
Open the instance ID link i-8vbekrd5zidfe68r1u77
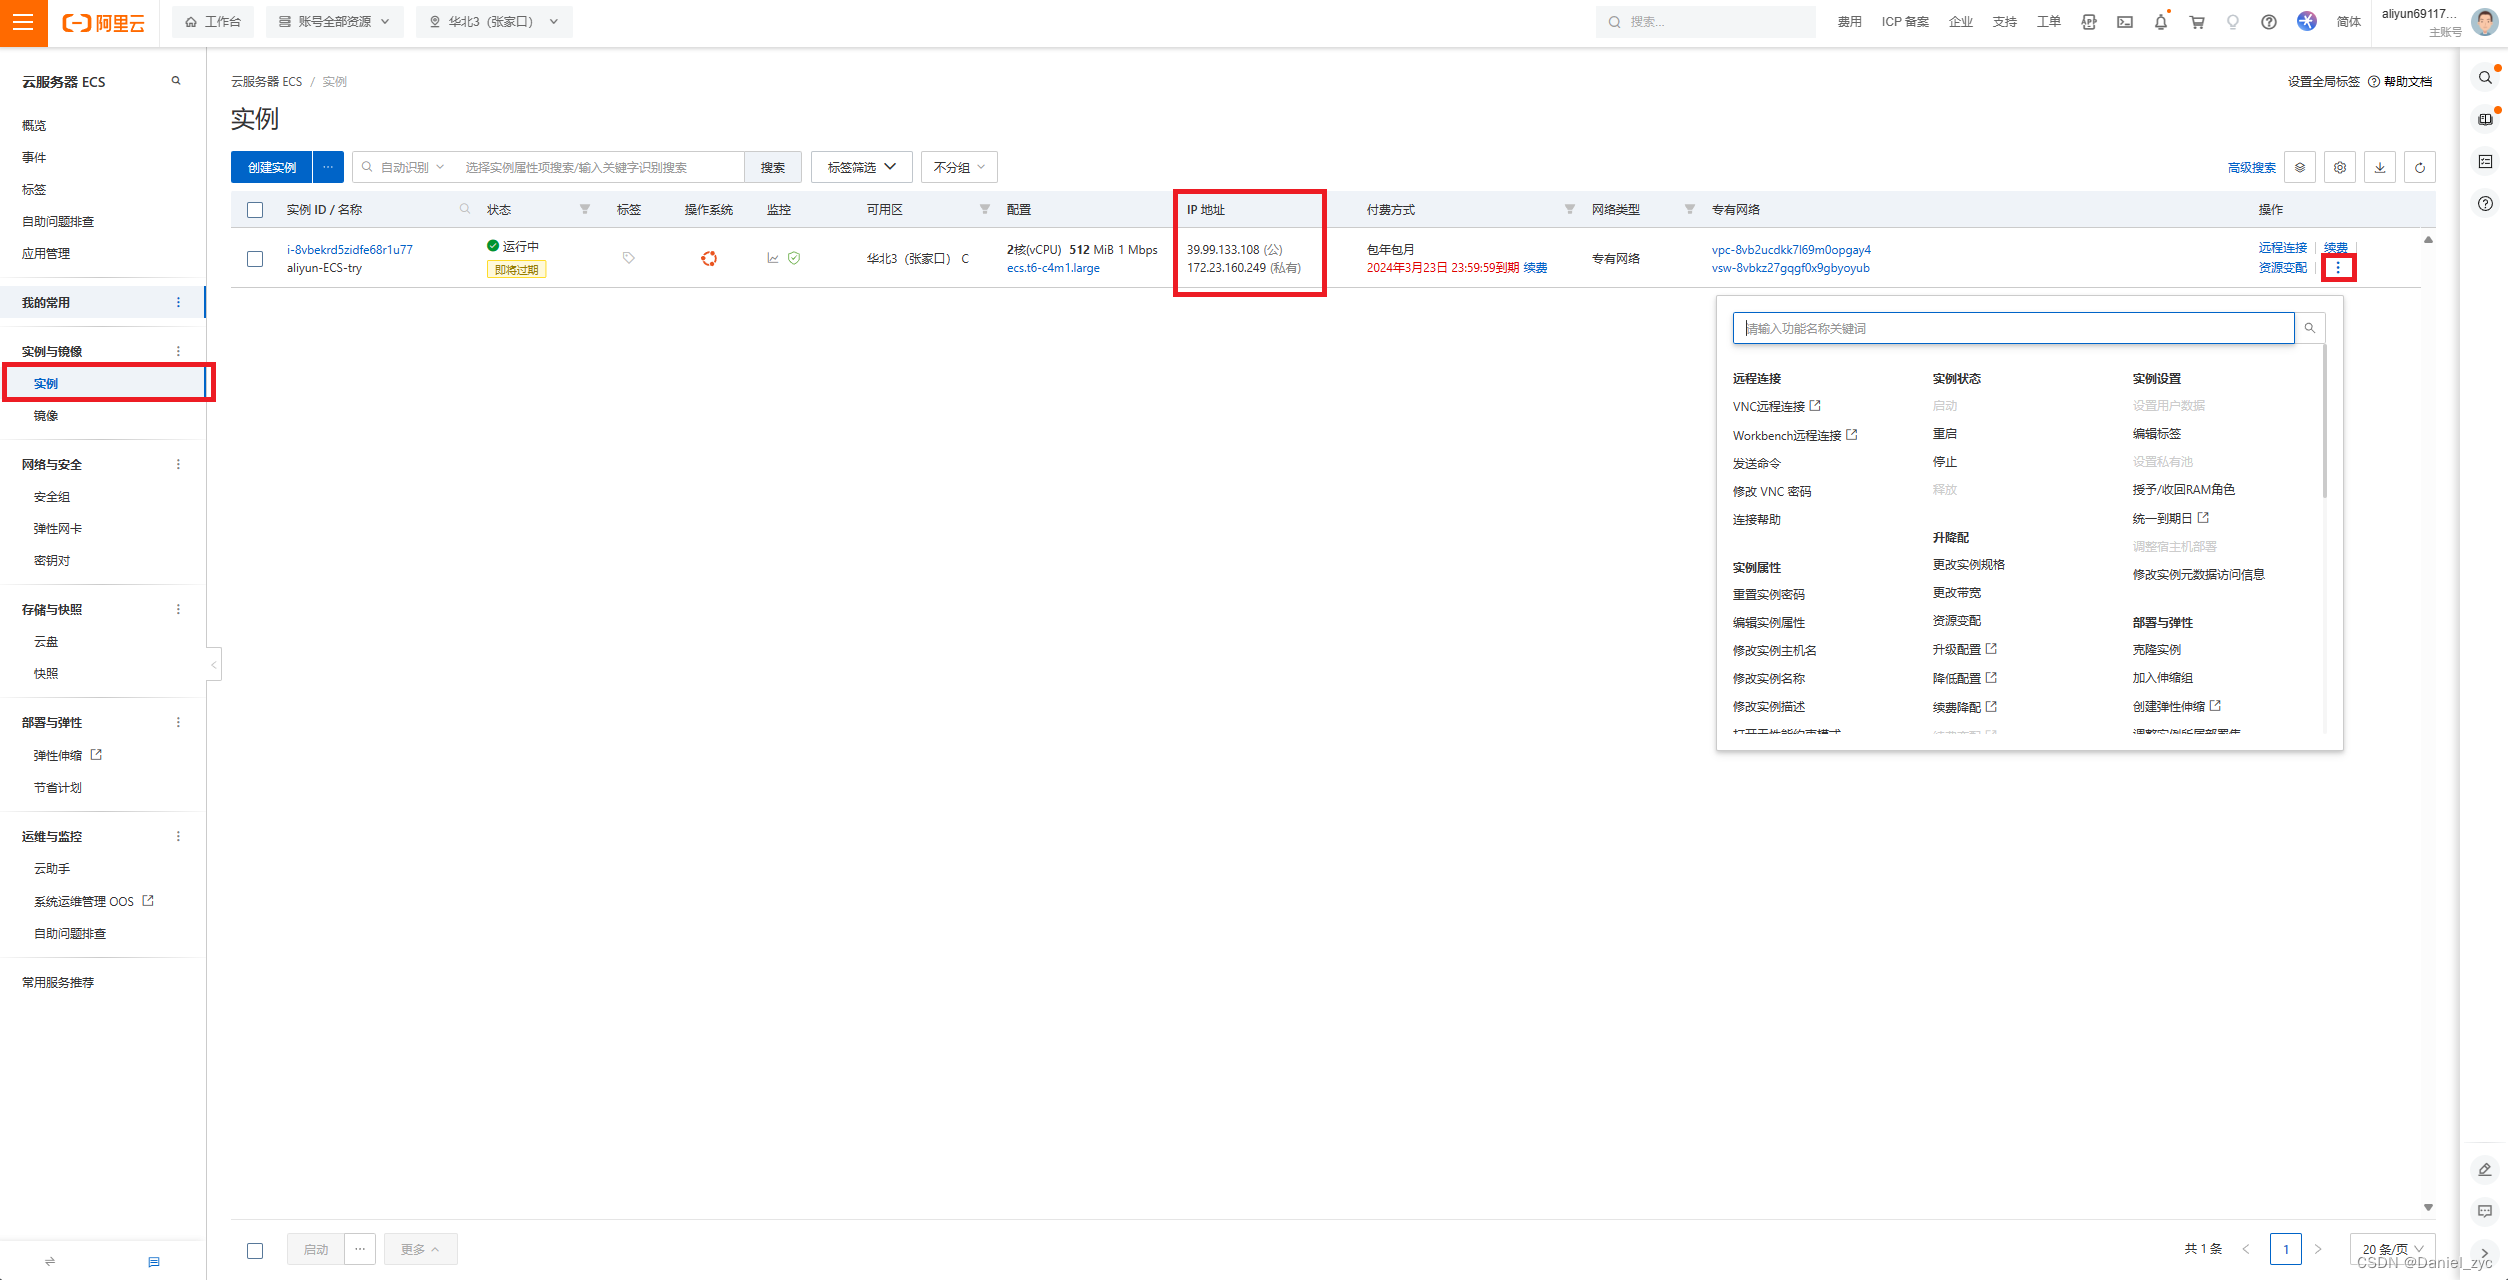pyautogui.click(x=349, y=250)
